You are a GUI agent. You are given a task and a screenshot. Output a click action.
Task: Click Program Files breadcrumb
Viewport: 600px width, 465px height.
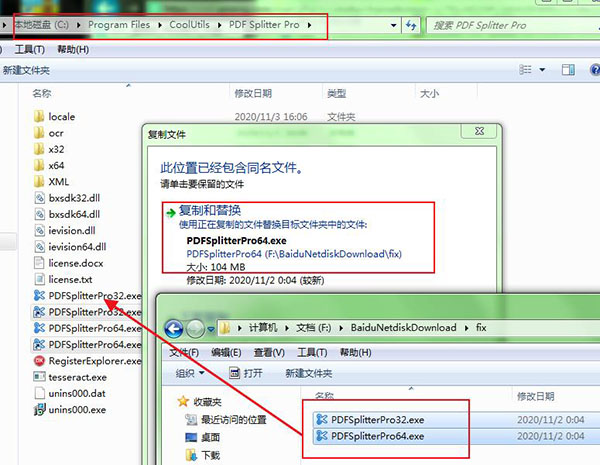(119, 25)
